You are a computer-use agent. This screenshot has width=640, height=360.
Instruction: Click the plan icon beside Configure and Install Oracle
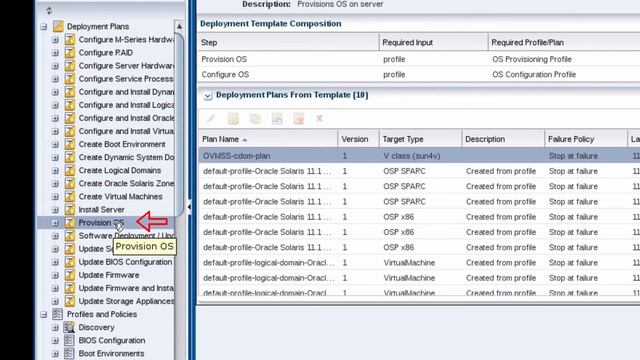click(70, 118)
